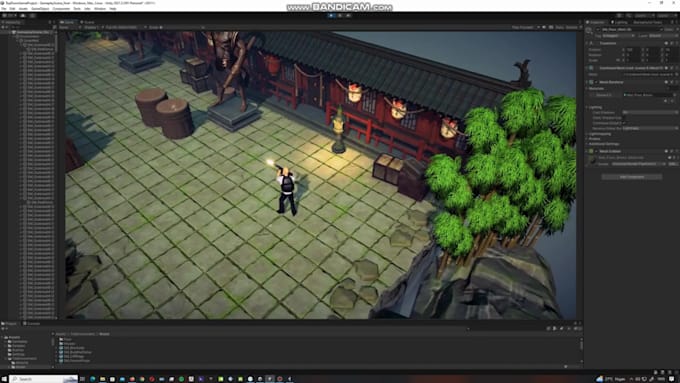Open the Edit menu
This screenshot has height=383, width=680.
tap(12, 8)
